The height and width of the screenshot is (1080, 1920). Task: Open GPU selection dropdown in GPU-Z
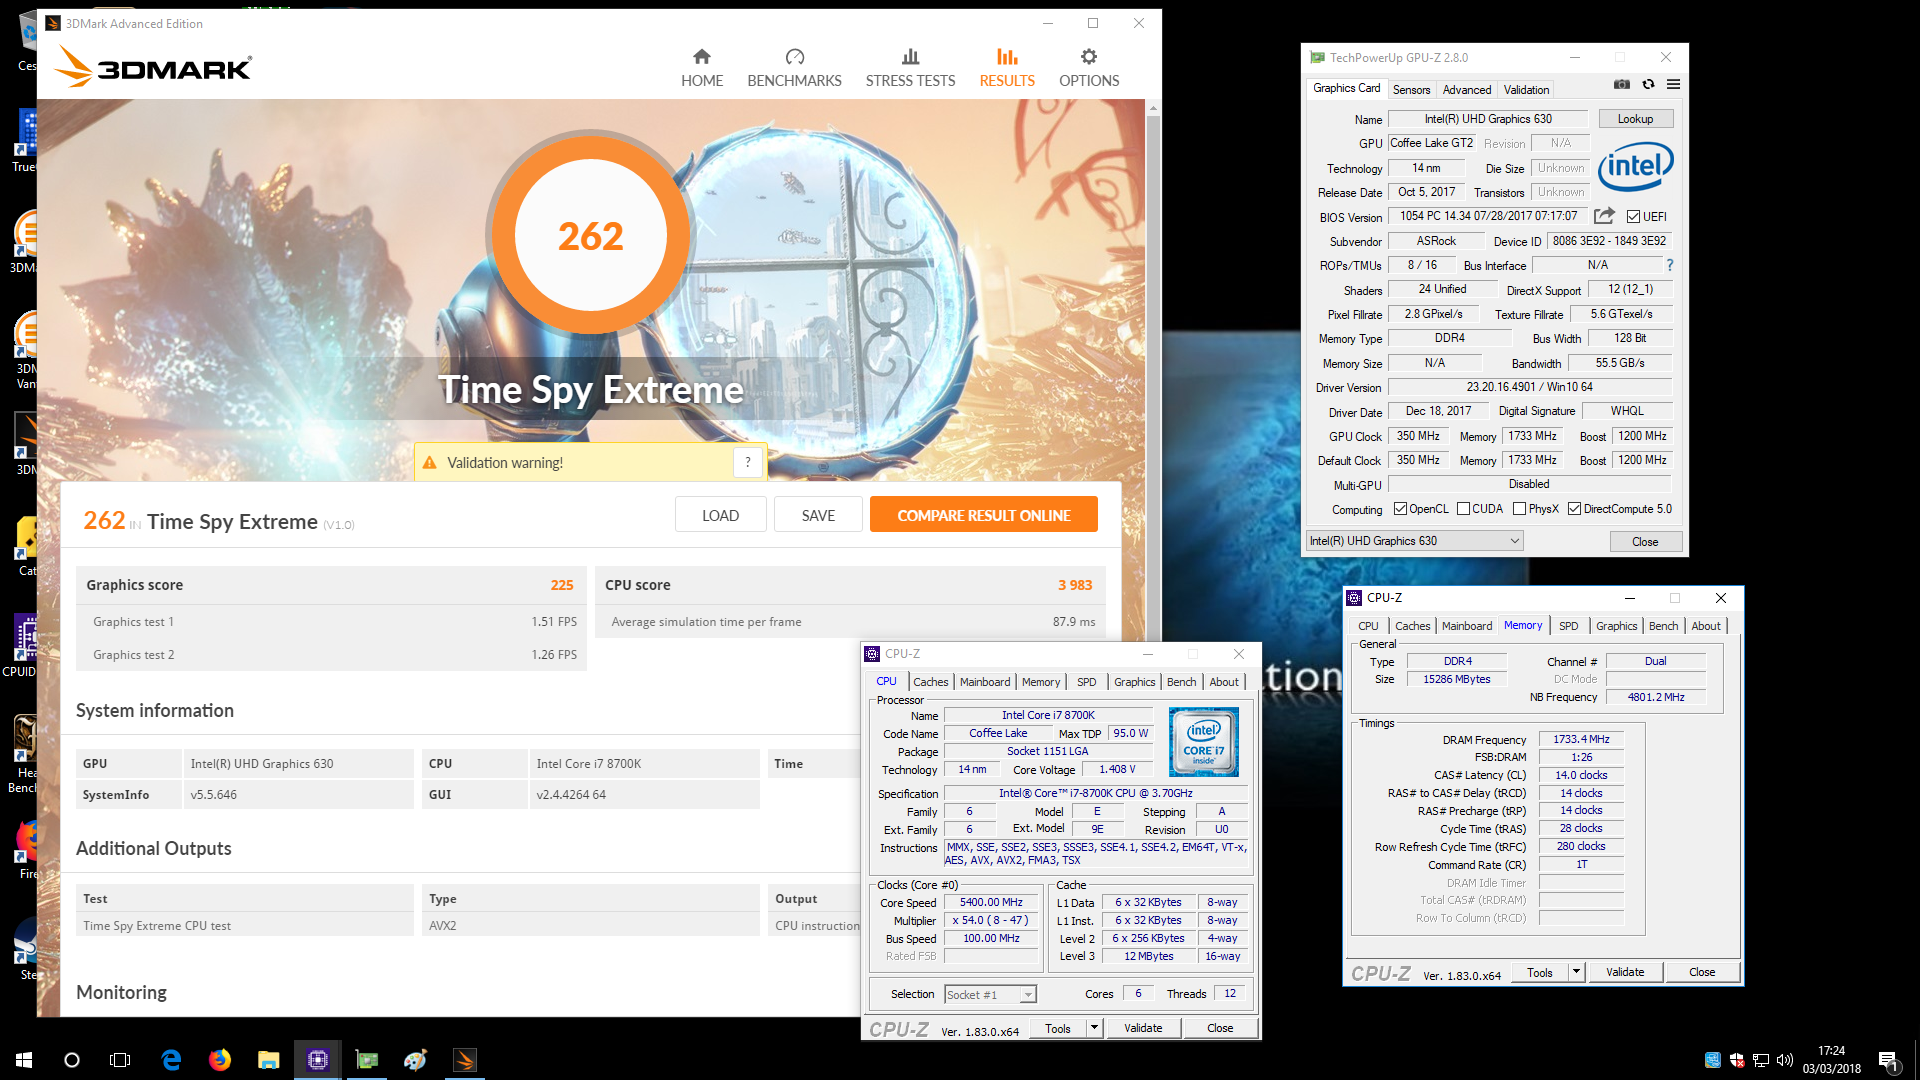coord(1415,541)
